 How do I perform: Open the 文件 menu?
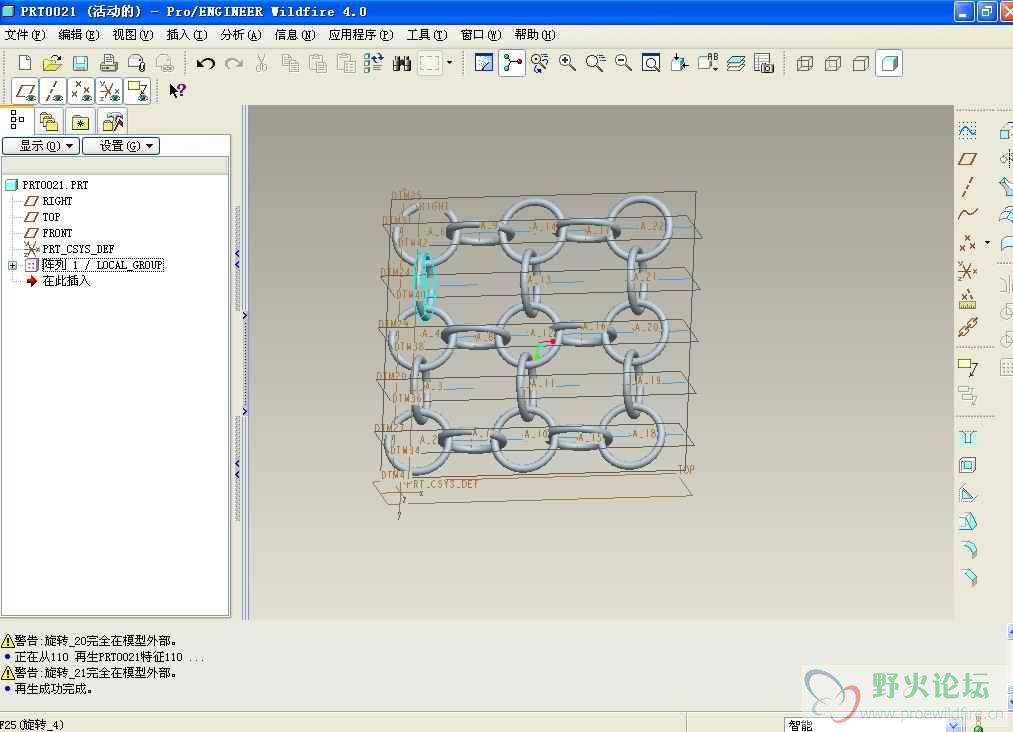pyautogui.click(x=25, y=35)
